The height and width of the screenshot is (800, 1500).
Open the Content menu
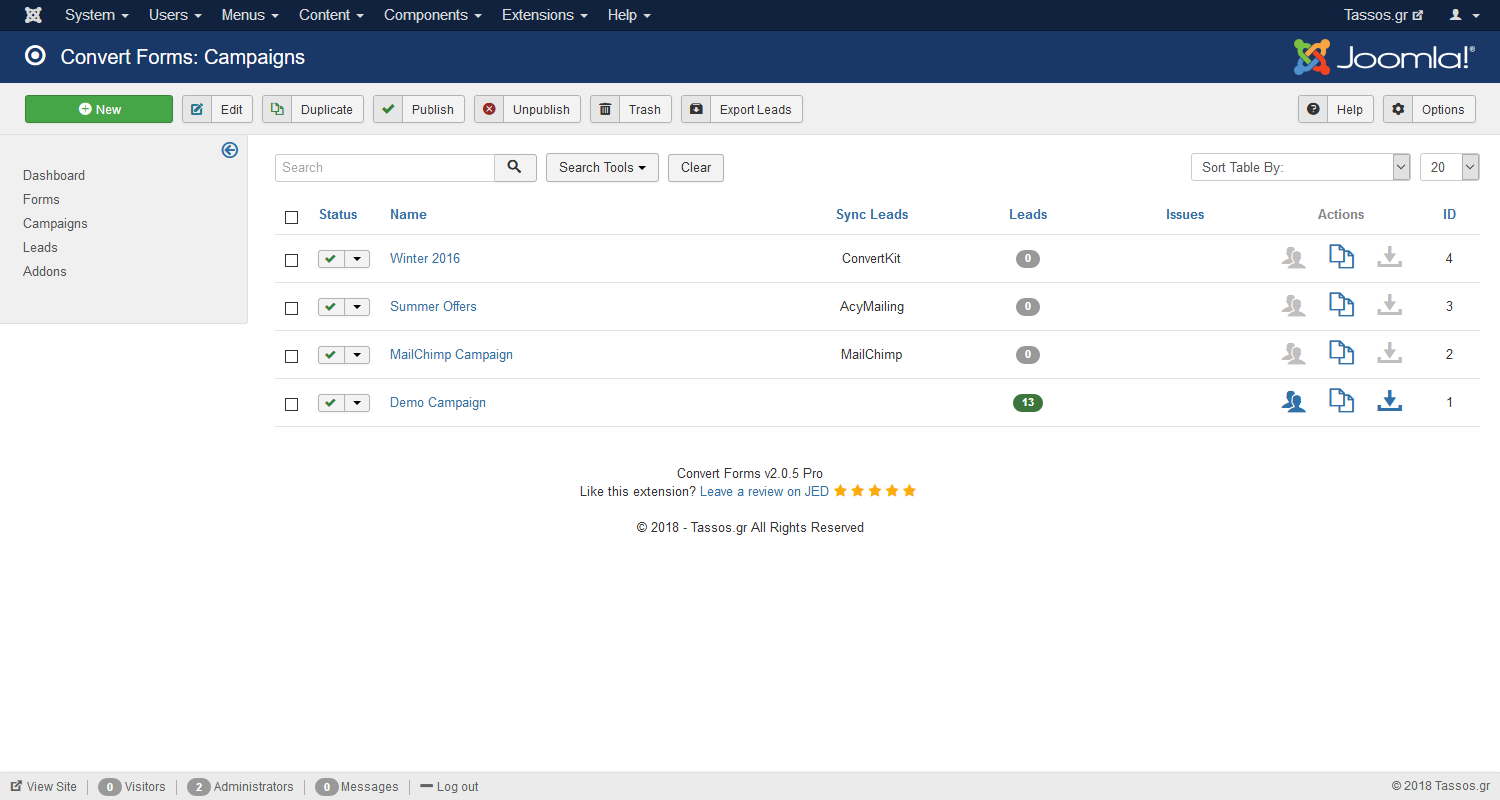(331, 15)
